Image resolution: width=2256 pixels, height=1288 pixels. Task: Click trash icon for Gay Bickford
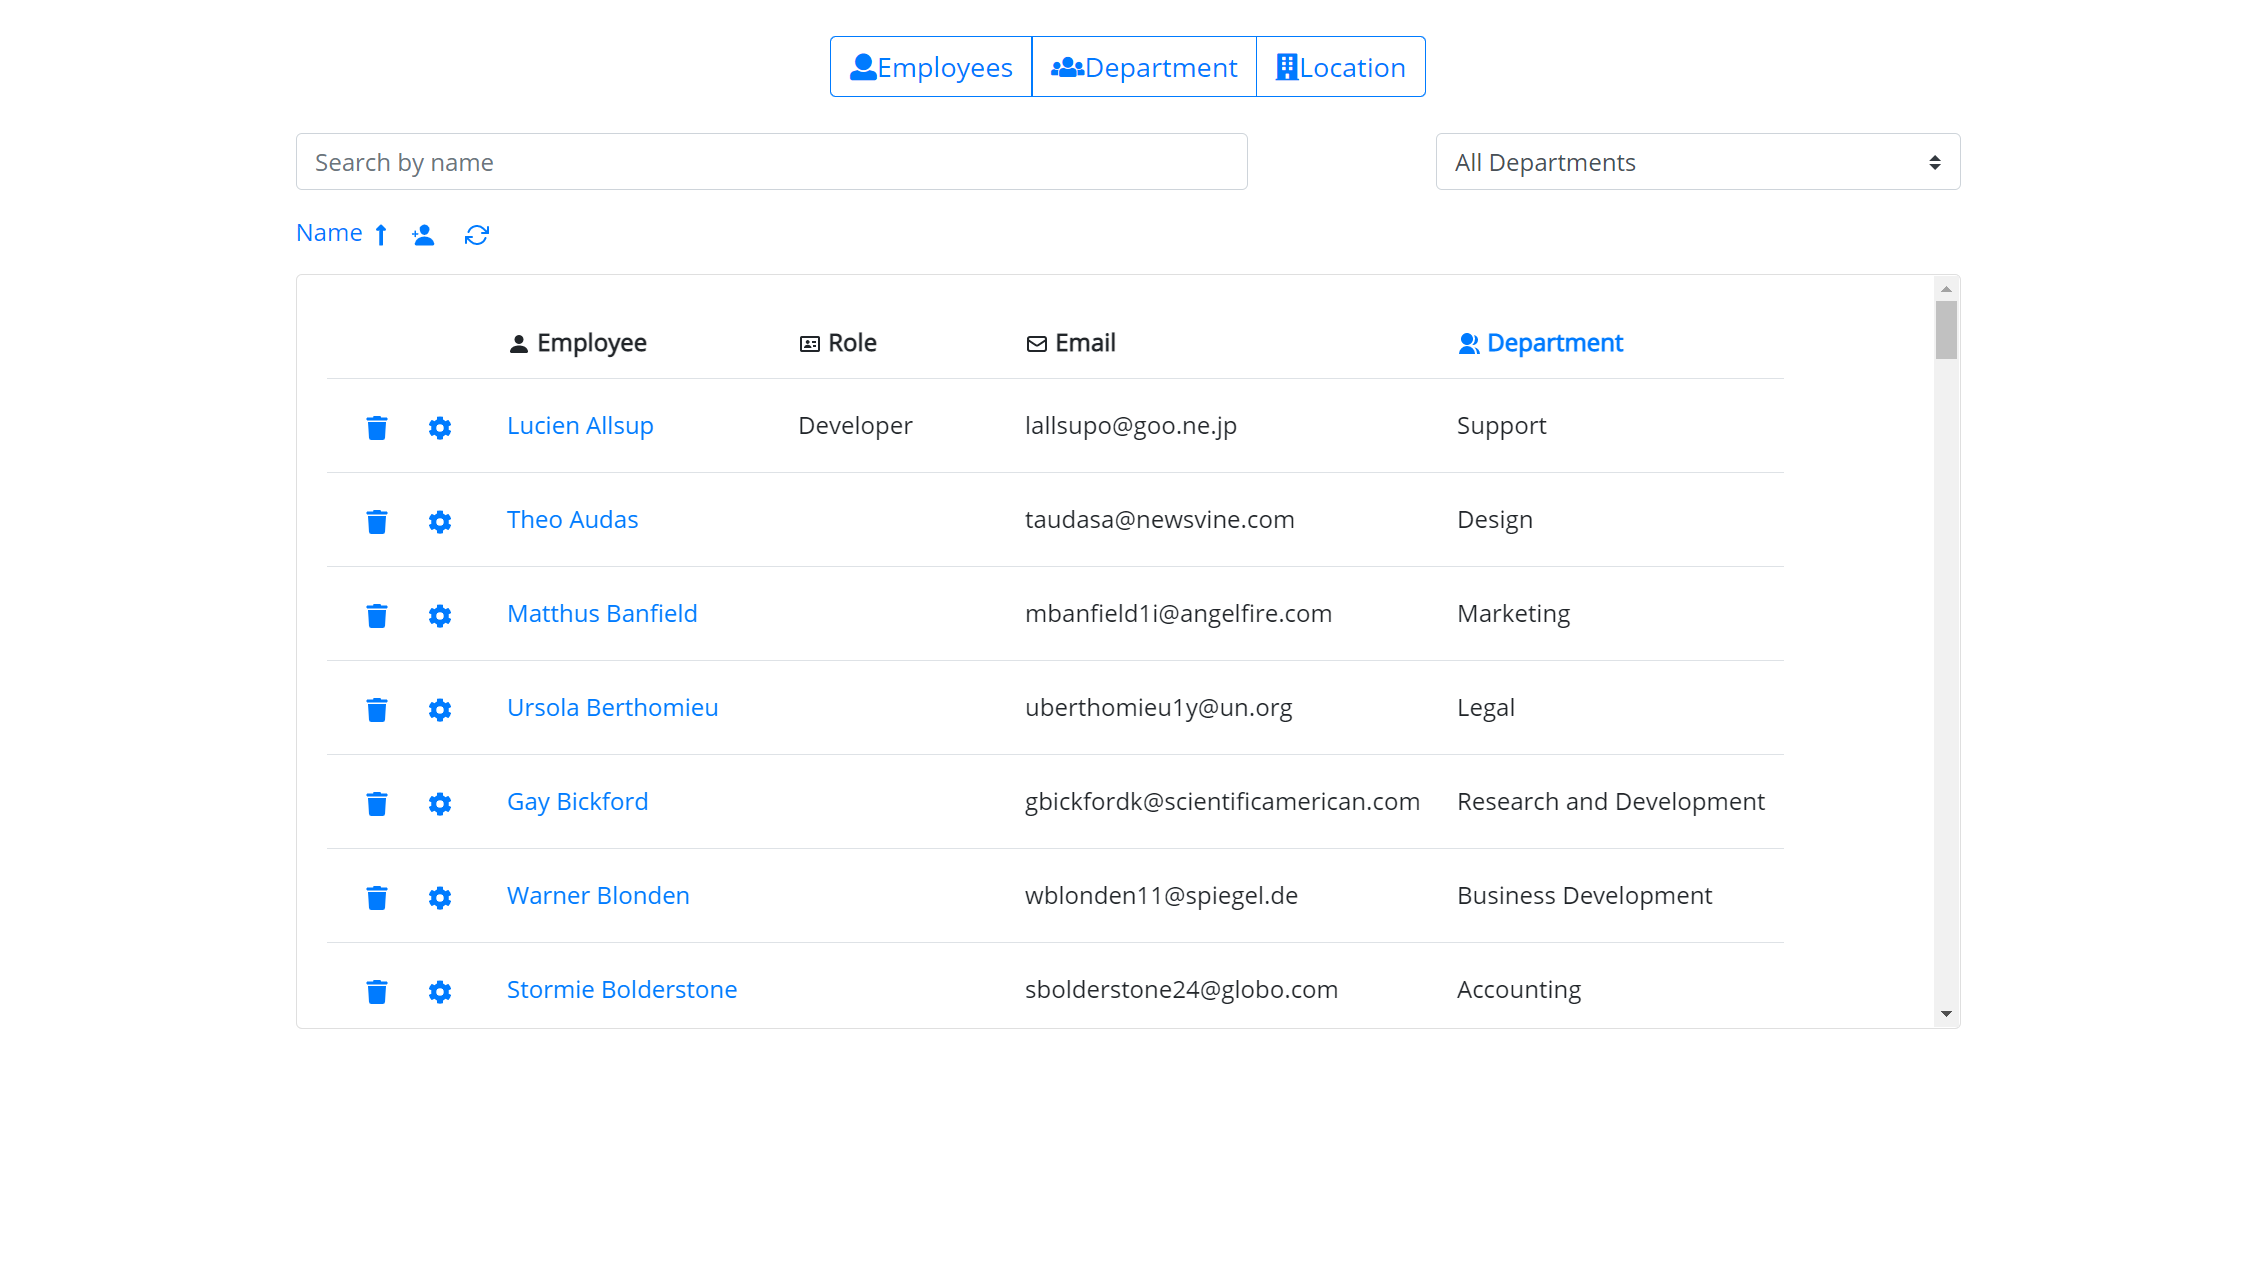376,803
